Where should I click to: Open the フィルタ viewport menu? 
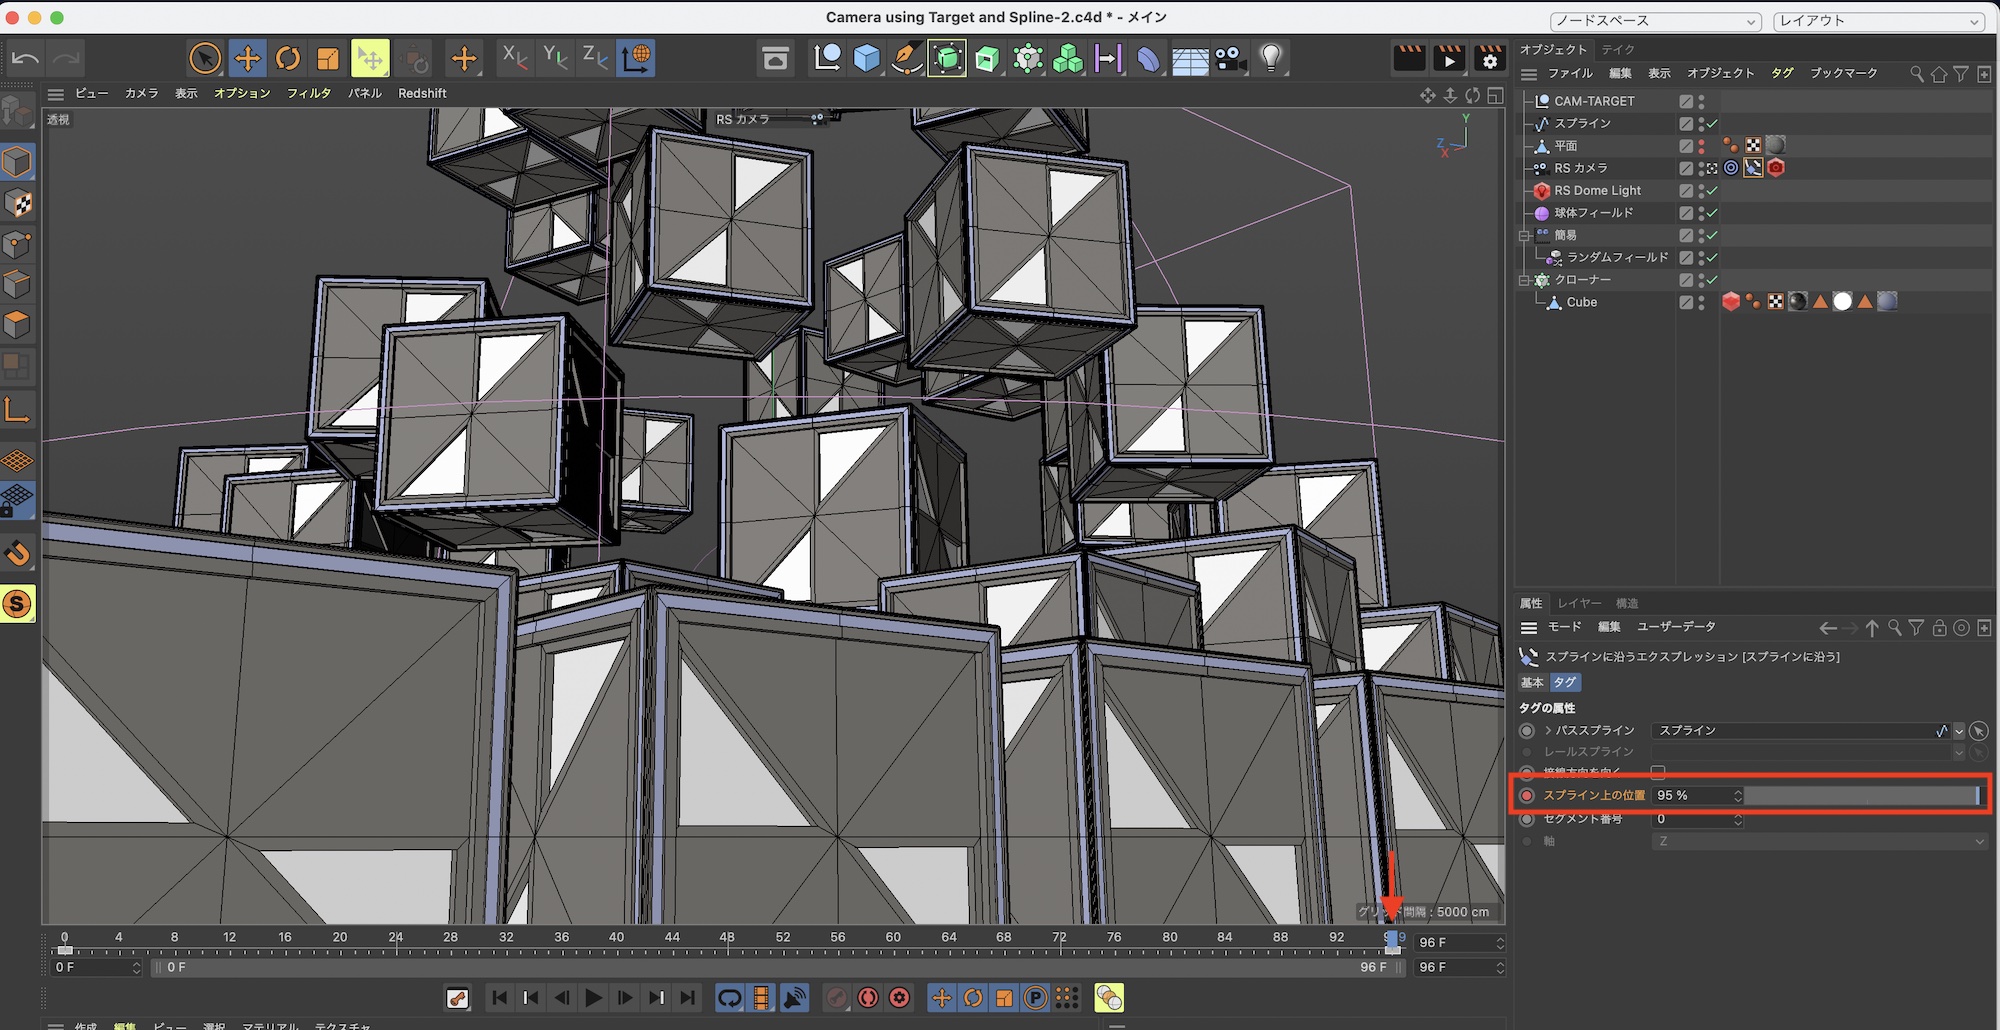click(308, 93)
